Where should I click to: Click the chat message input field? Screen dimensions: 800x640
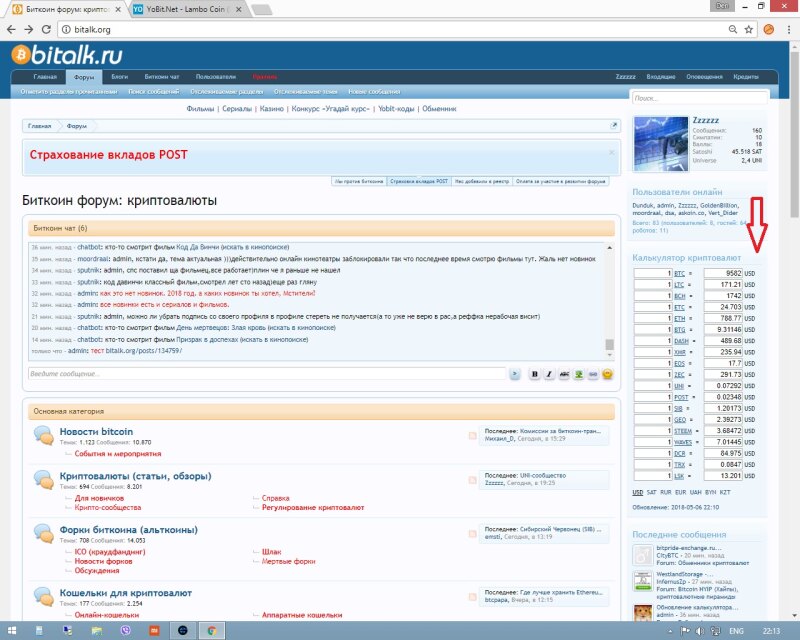click(x=265, y=373)
